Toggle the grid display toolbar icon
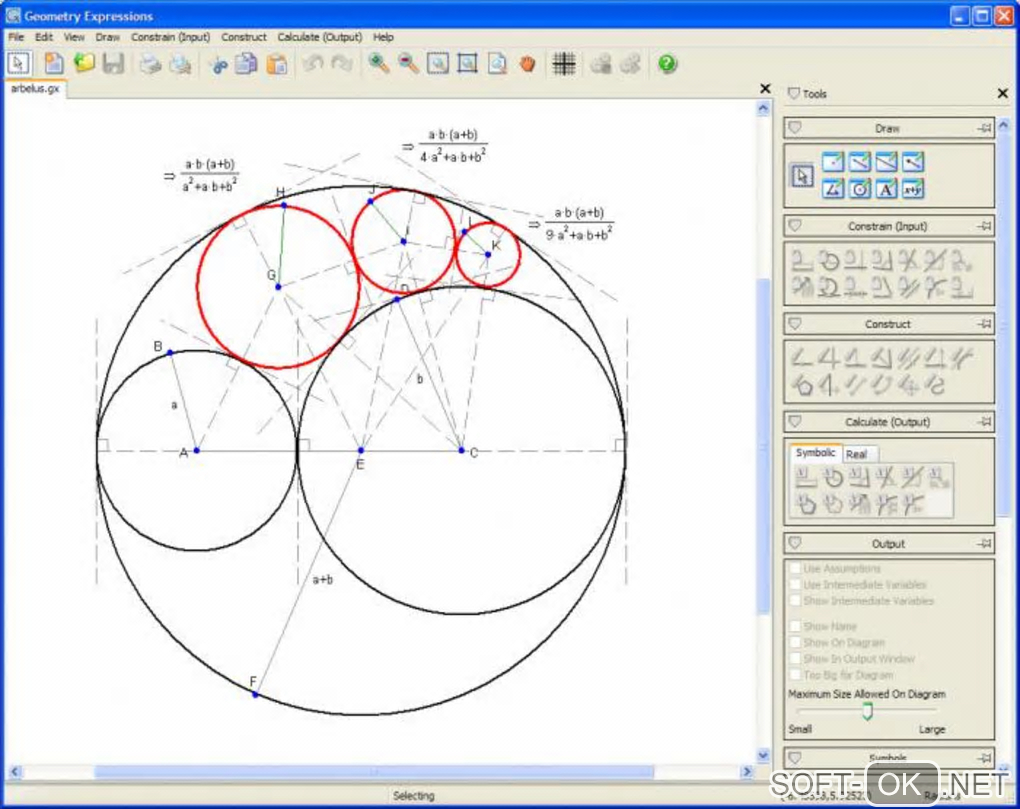Viewport: 1020px width, 809px height. (564, 64)
